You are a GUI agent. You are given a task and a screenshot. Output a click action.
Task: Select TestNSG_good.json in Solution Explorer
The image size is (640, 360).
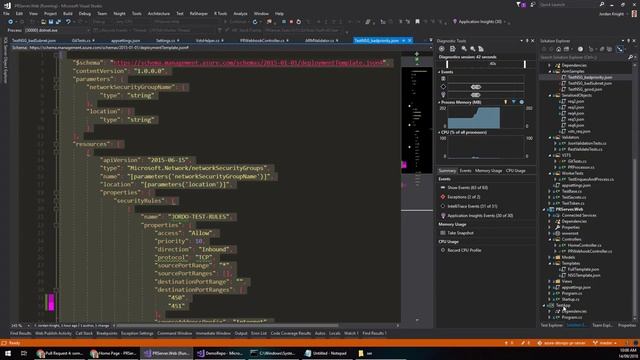584,89
